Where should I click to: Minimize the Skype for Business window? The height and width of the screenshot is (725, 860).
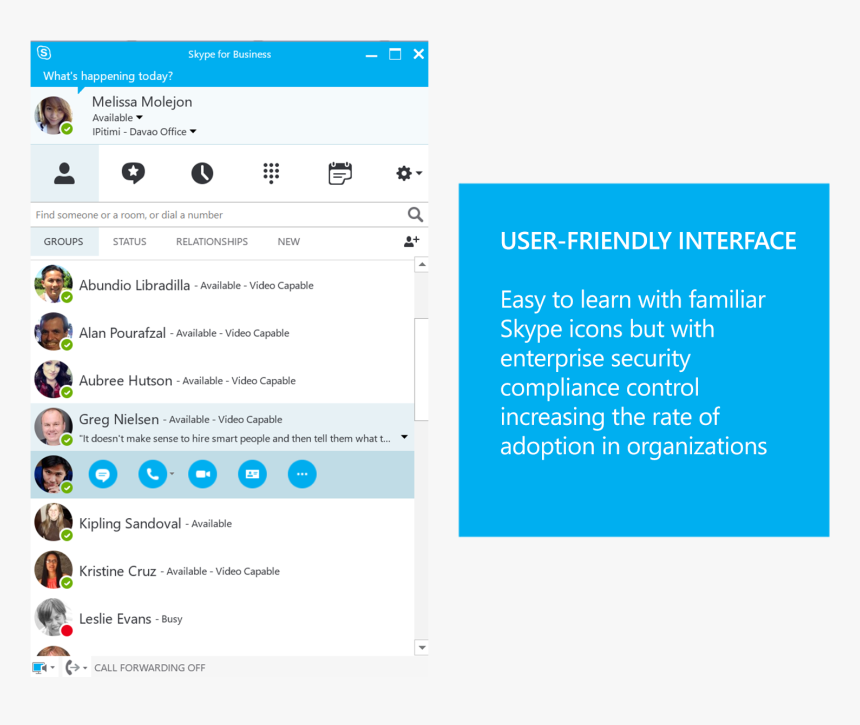click(371, 55)
